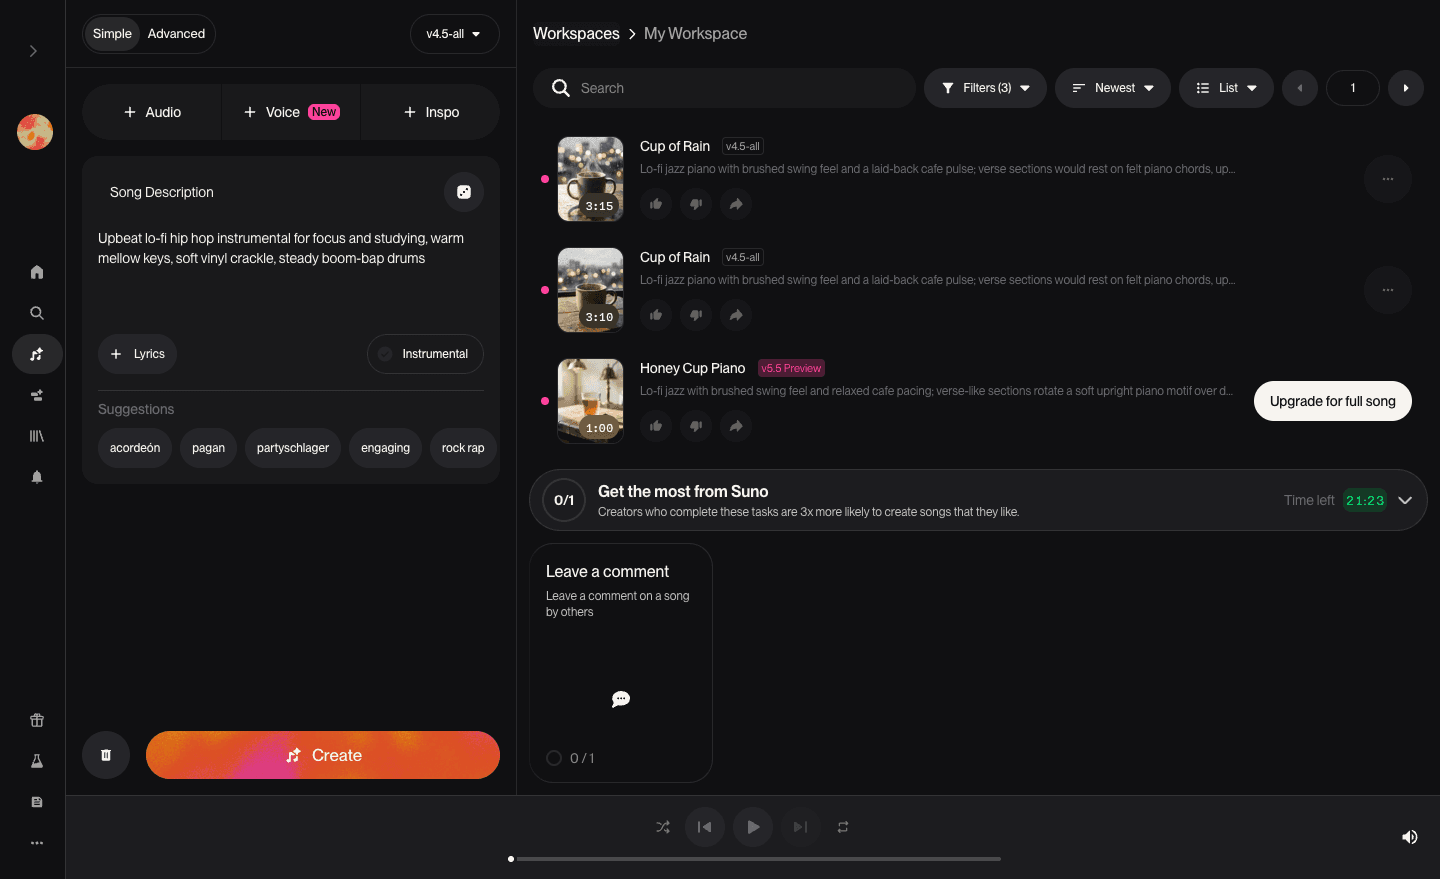
Task: Expand the collapsed sidebar arrow
Action: pyautogui.click(x=33, y=51)
